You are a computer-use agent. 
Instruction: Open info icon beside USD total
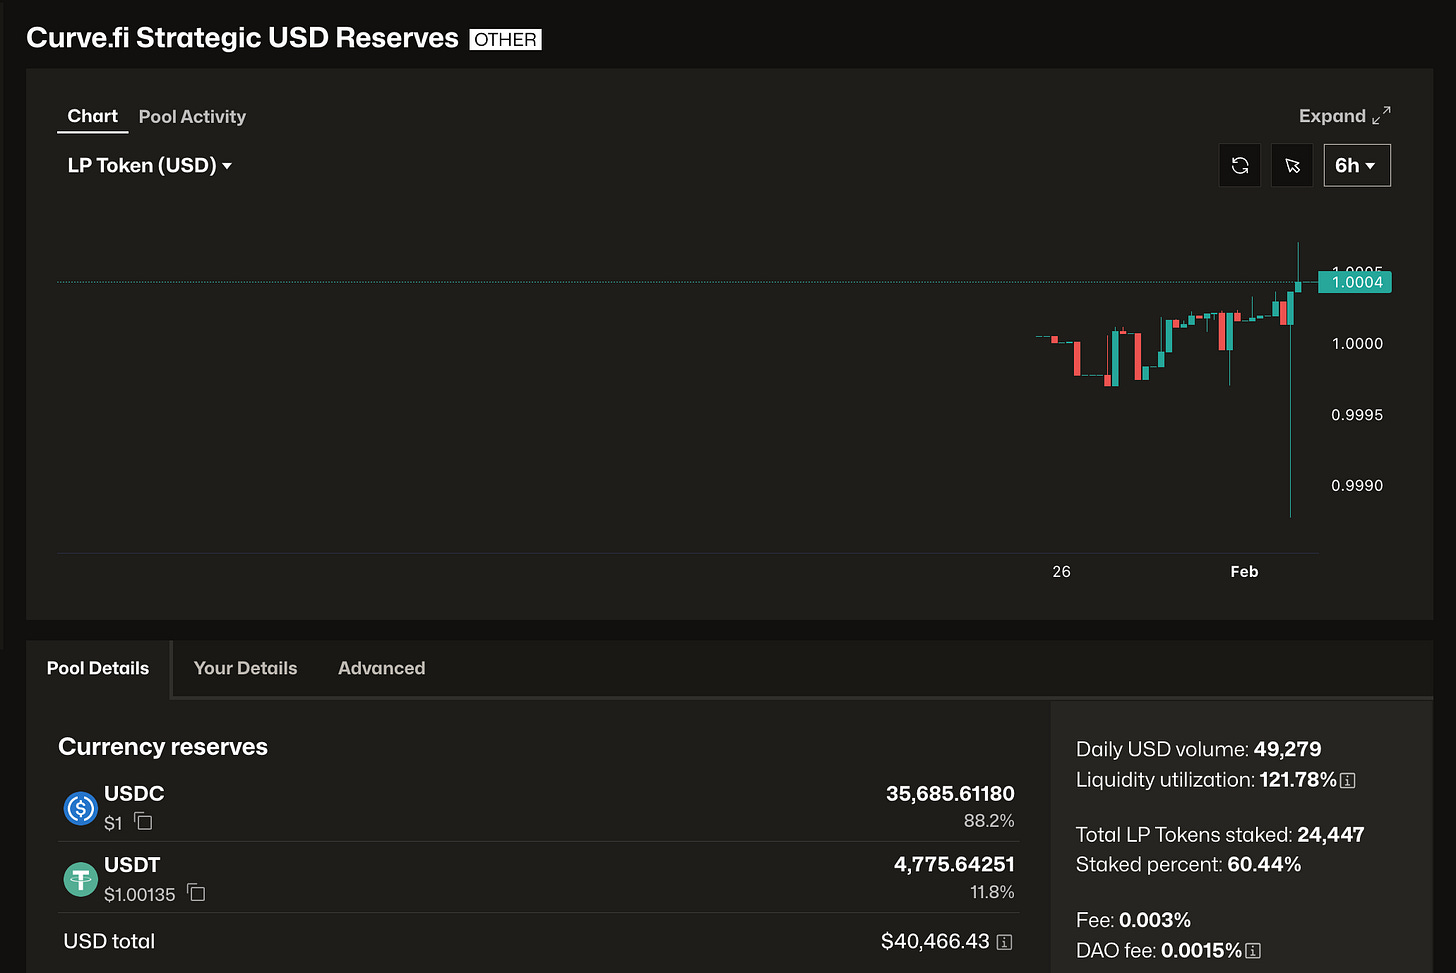point(1004,942)
